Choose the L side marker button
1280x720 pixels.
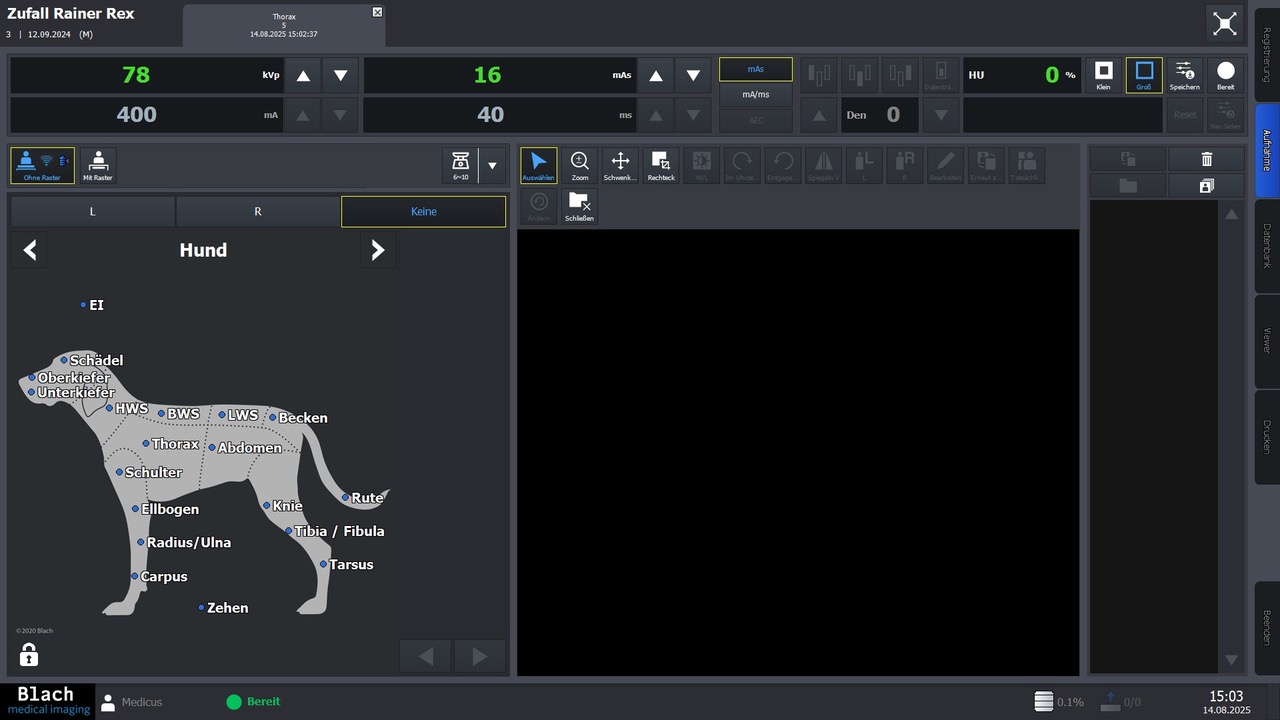click(92, 212)
